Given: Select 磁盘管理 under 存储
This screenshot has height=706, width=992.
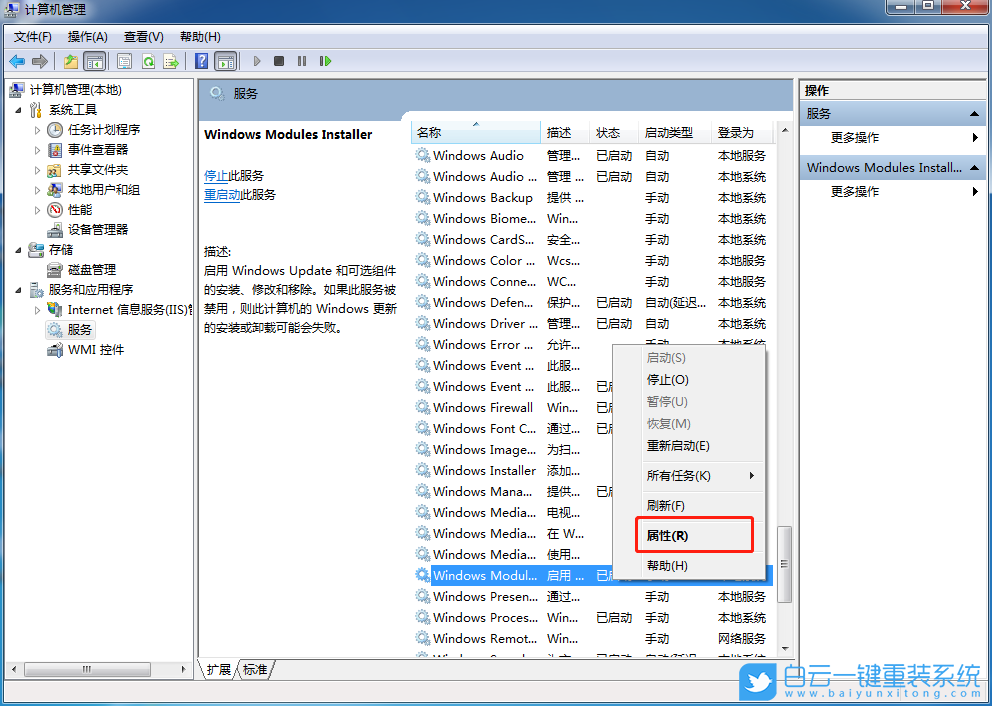Looking at the screenshot, I should 92,269.
